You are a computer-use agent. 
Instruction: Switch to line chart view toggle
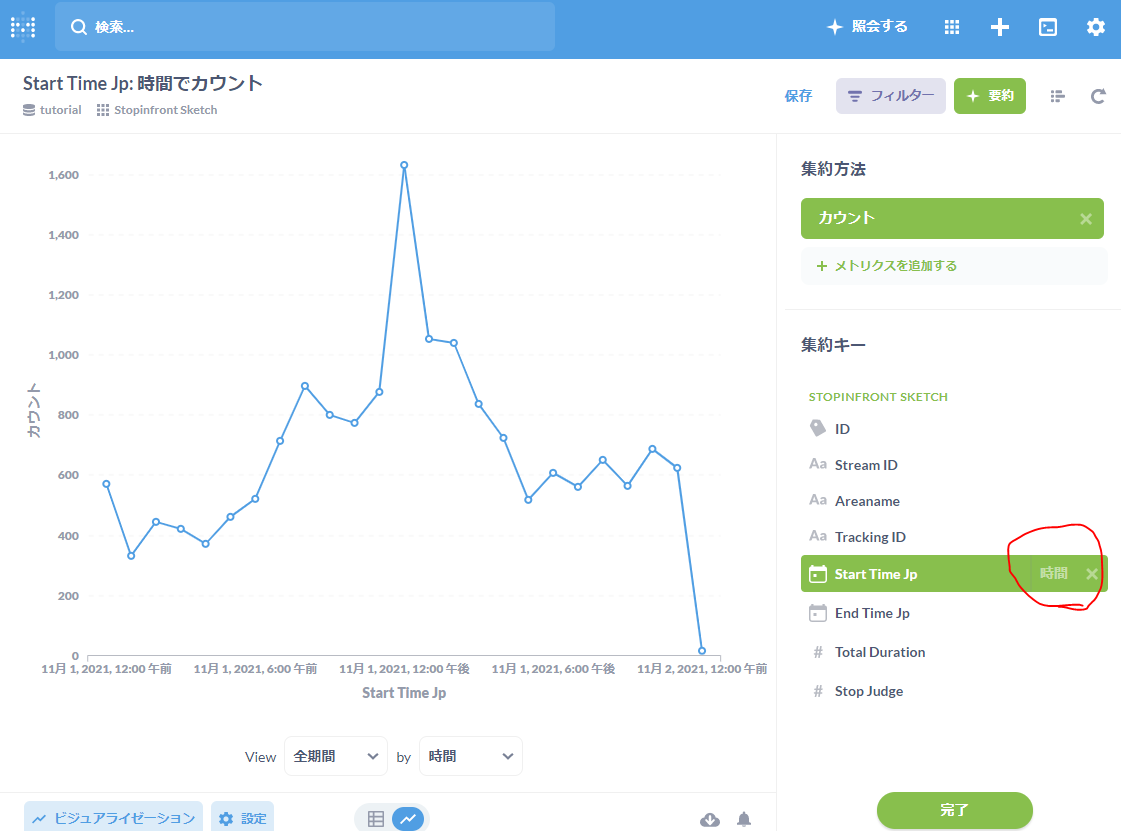[x=408, y=818]
